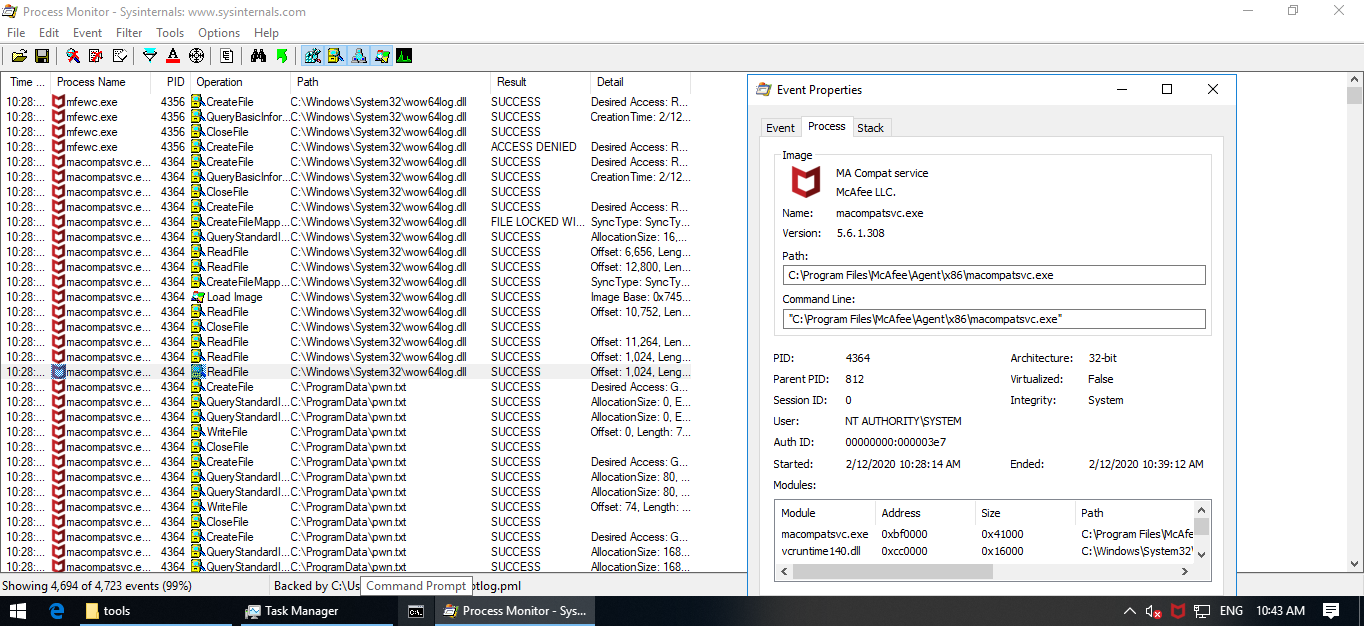This screenshot has height=626, width=1364.
Task: Click the Module column header in modules list
Action: 826,513
